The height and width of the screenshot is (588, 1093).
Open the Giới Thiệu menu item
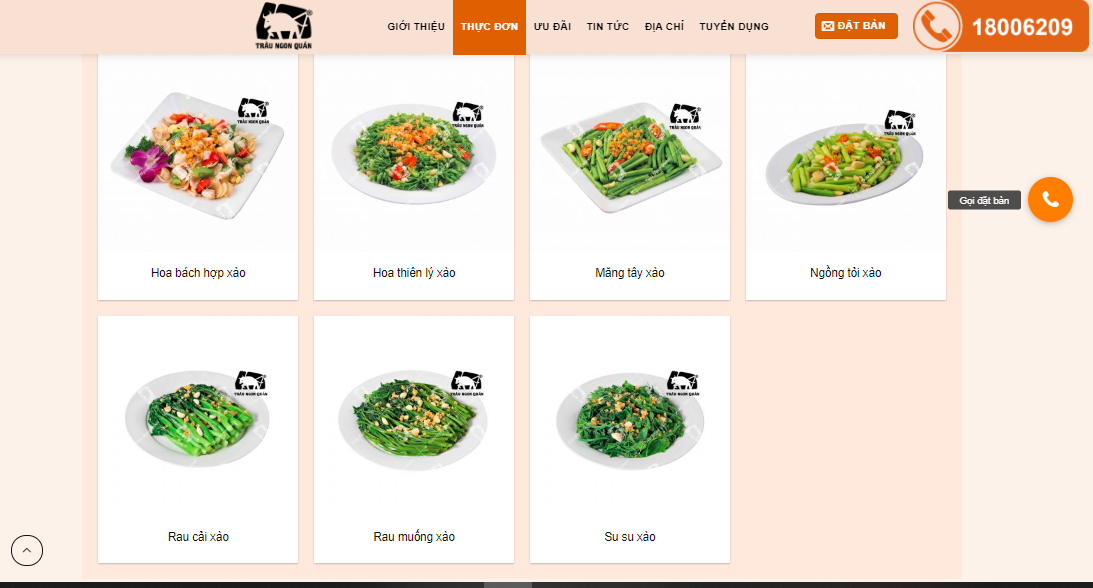[x=416, y=26]
